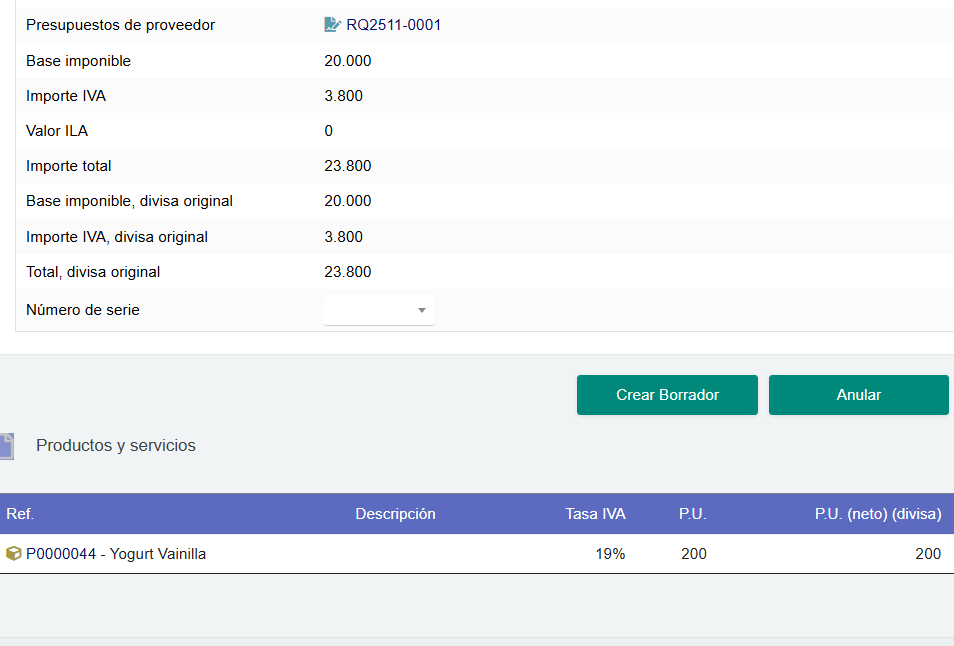Image resolution: width=954 pixels, height=646 pixels.
Task: Open the P0000044 - Yogurt Vainilla product link
Action: 116,554
